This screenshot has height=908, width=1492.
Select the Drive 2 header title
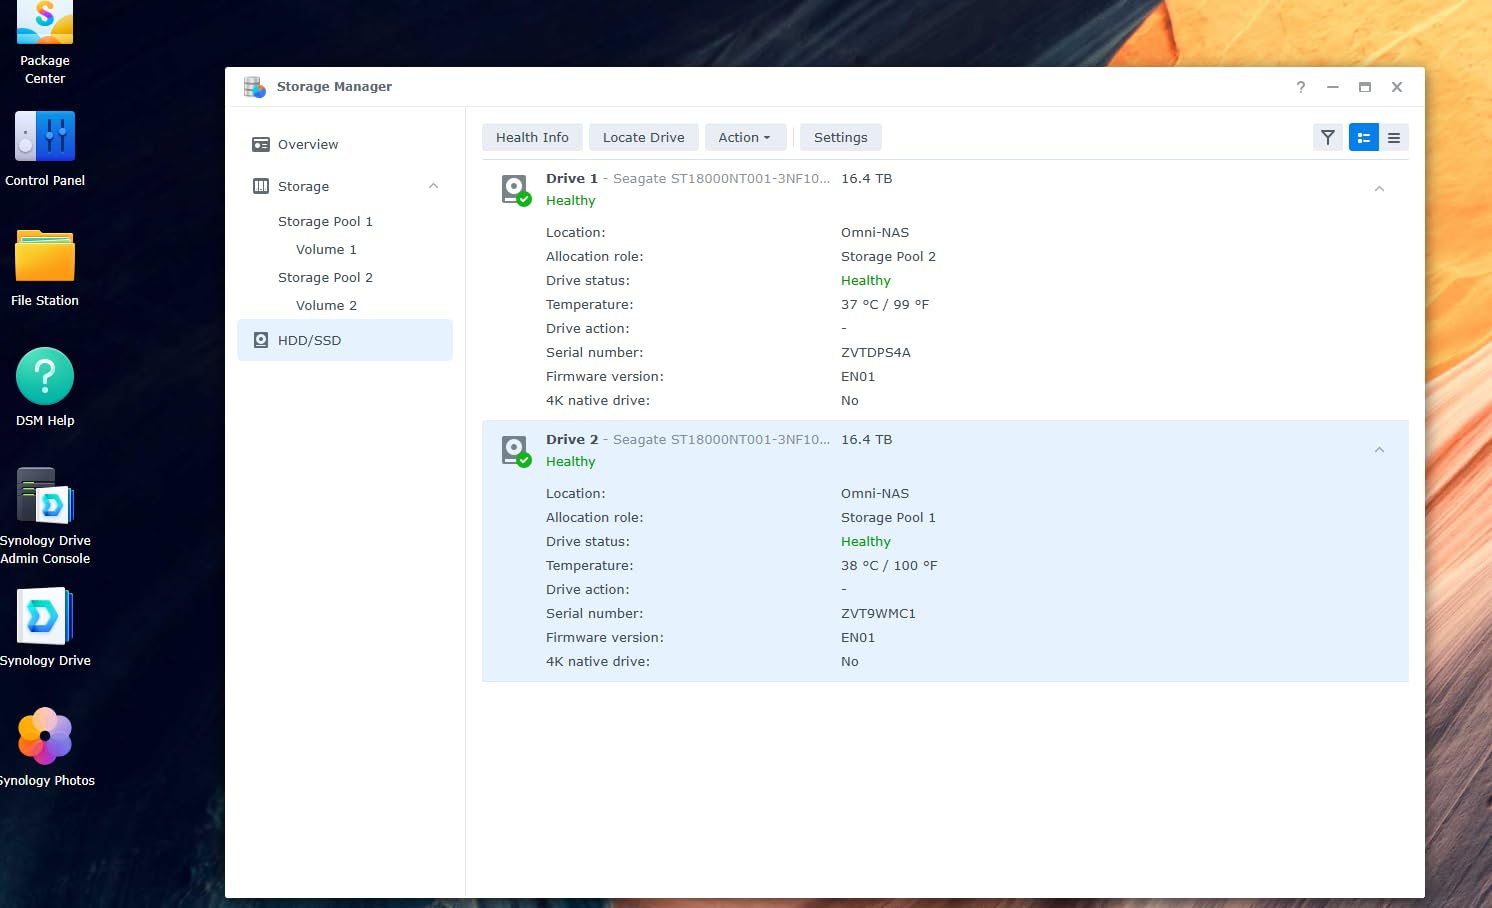[x=572, y=439]
